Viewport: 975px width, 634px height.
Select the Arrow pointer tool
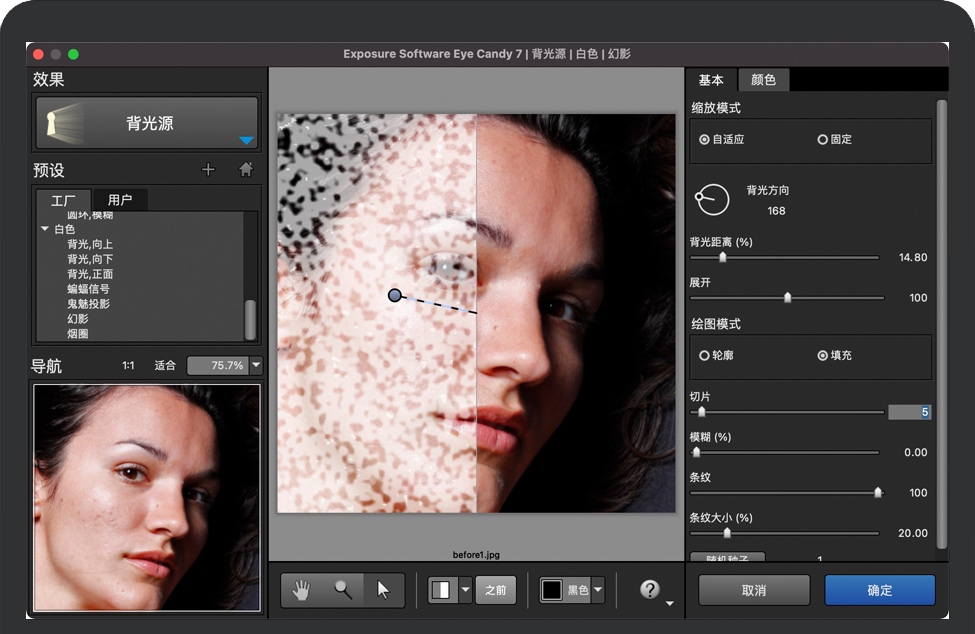(x=383, y=590)
